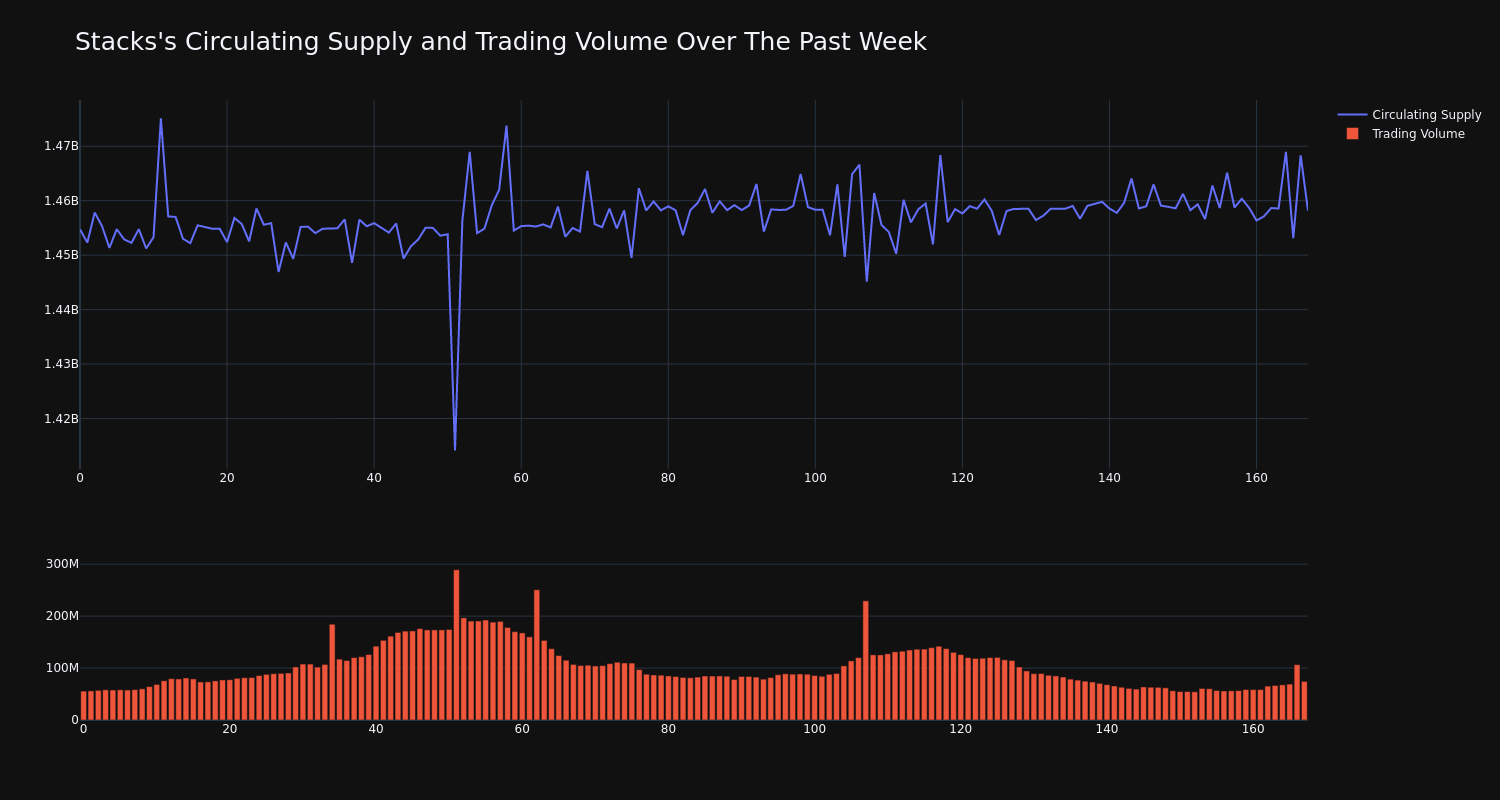This screenshot has width=1500, height=800.
Task: Click the 1.45B y-axis label
Action: [x=61, y=255]
